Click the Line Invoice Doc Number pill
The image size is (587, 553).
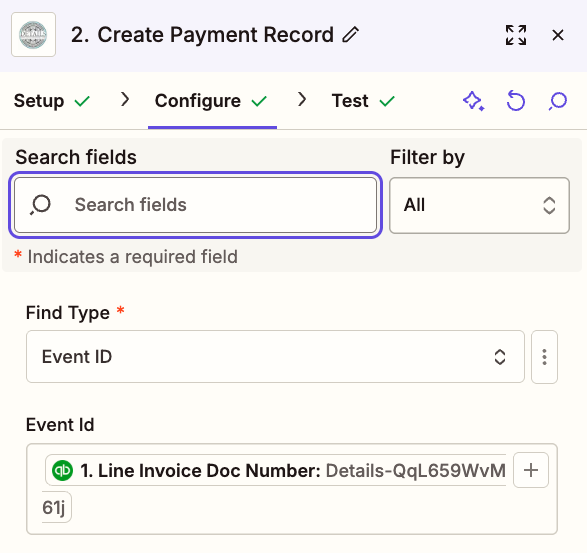[276, 470]
